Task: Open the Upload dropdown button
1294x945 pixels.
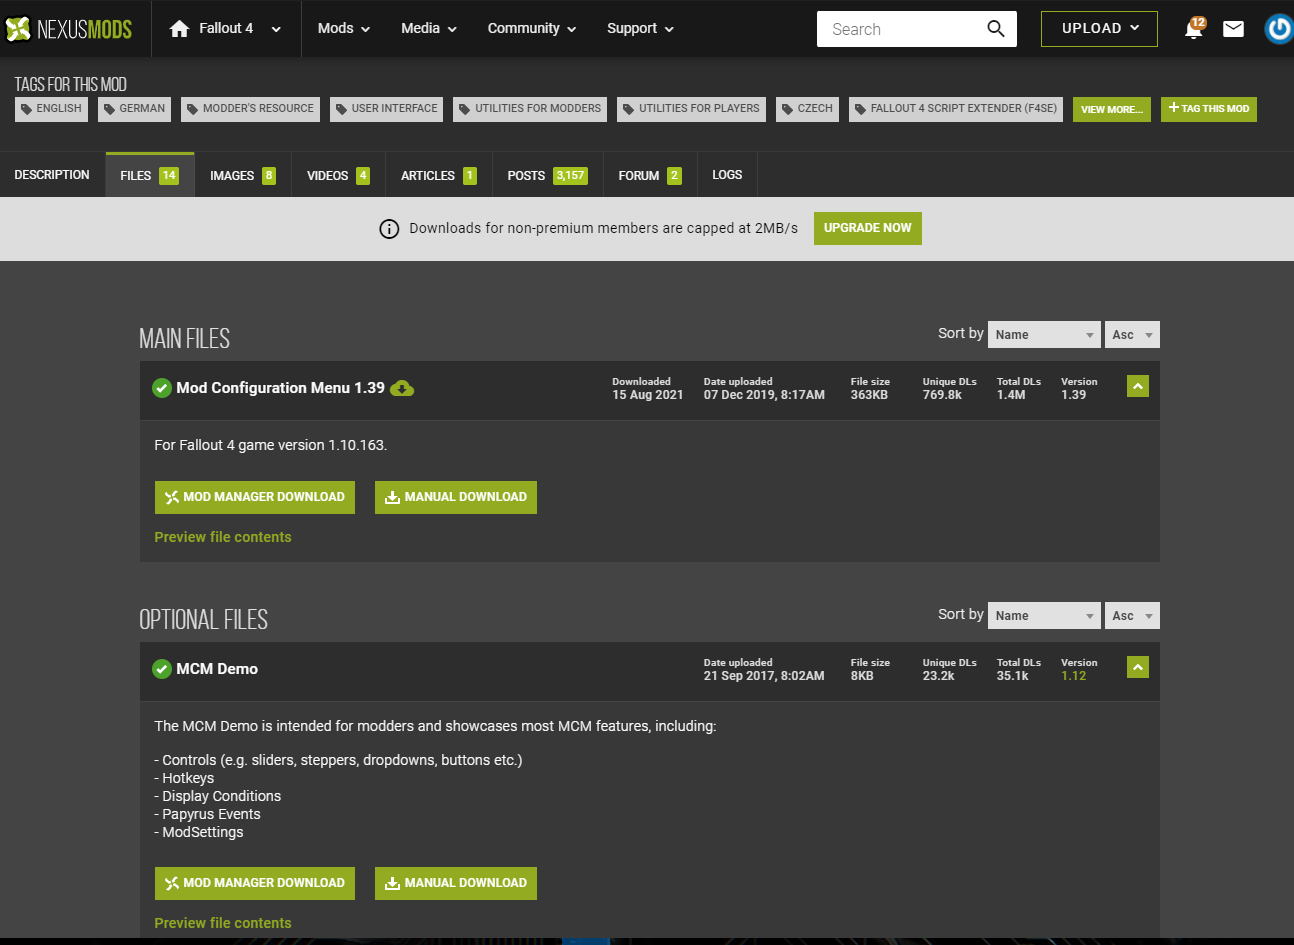Action: coord(1099,29)
